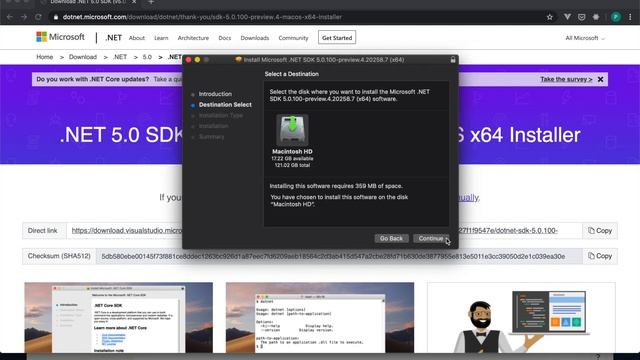This screenshot has height=360, width=640.
Task: Click the installer lock icon
Action: point(453,60)
